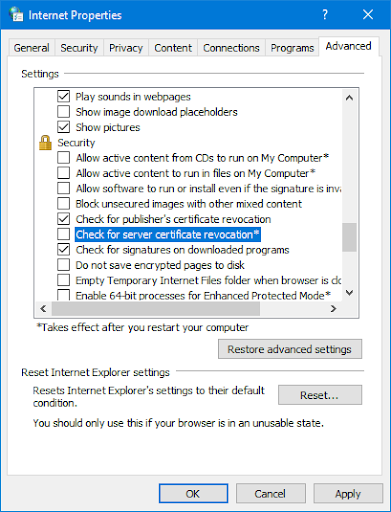The height and width of the screenshot is (512, 391).
Task: Switch to the Security tab
Action: (x=79, y=48)
